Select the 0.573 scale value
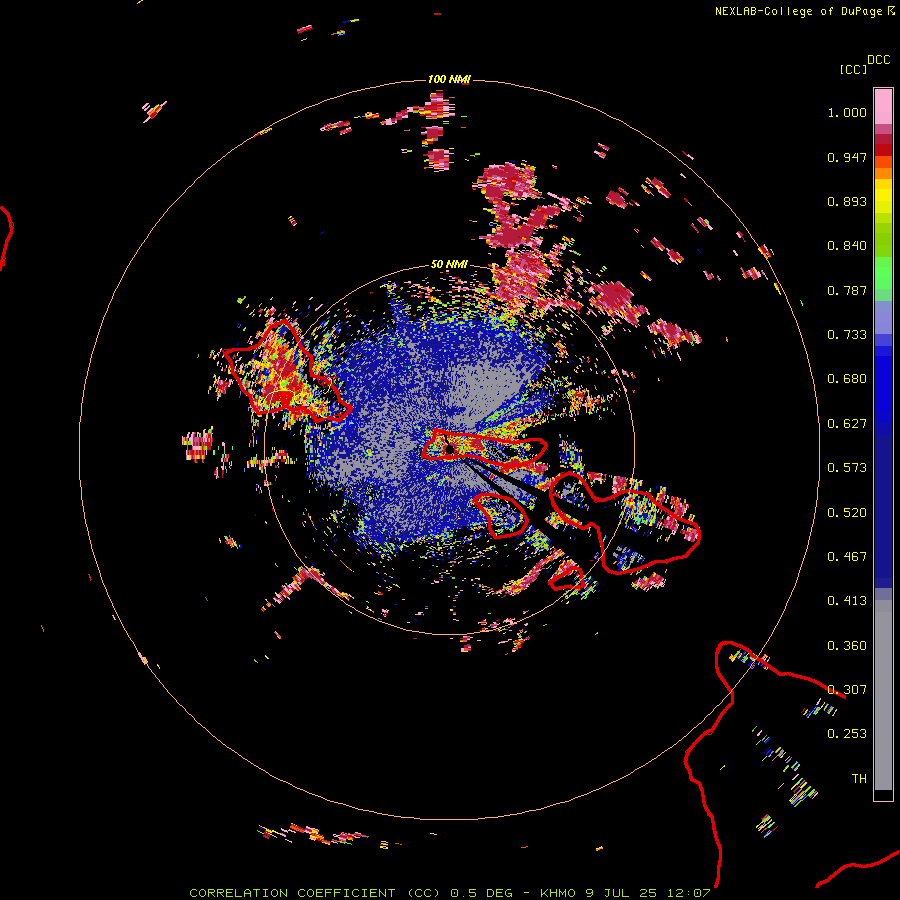The image size is (900, 900). pos(847,468)
